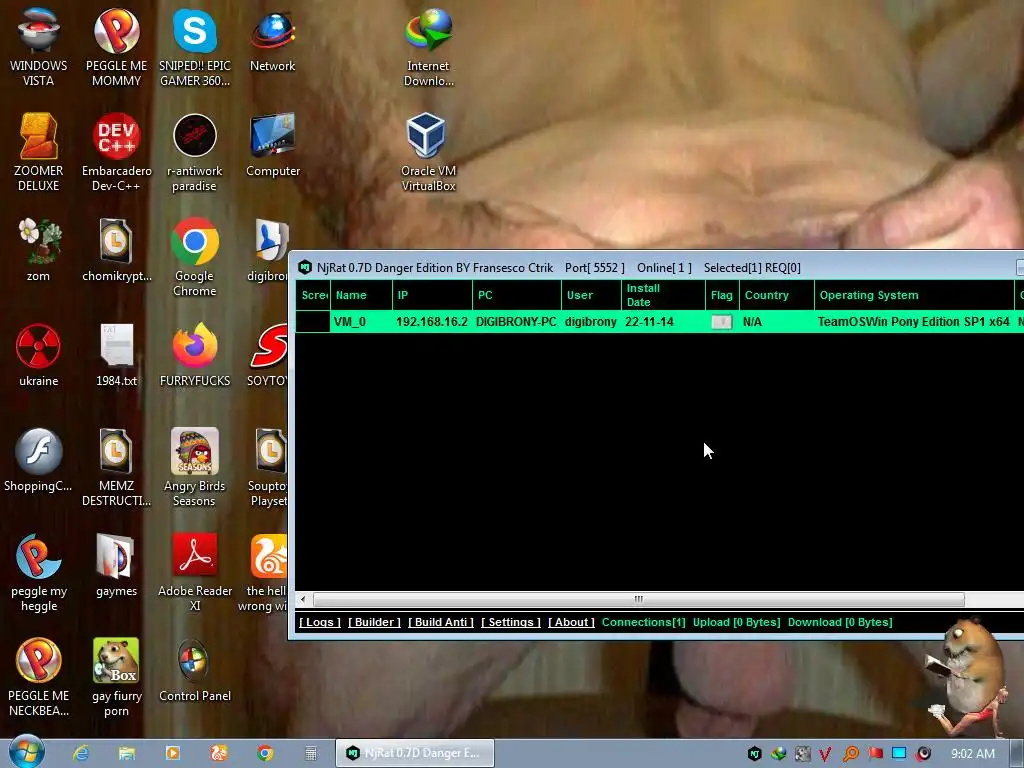Launch Google Chrome from desktop
Viewport: 1024px width, 768px height.
click(x=195, y=256)
